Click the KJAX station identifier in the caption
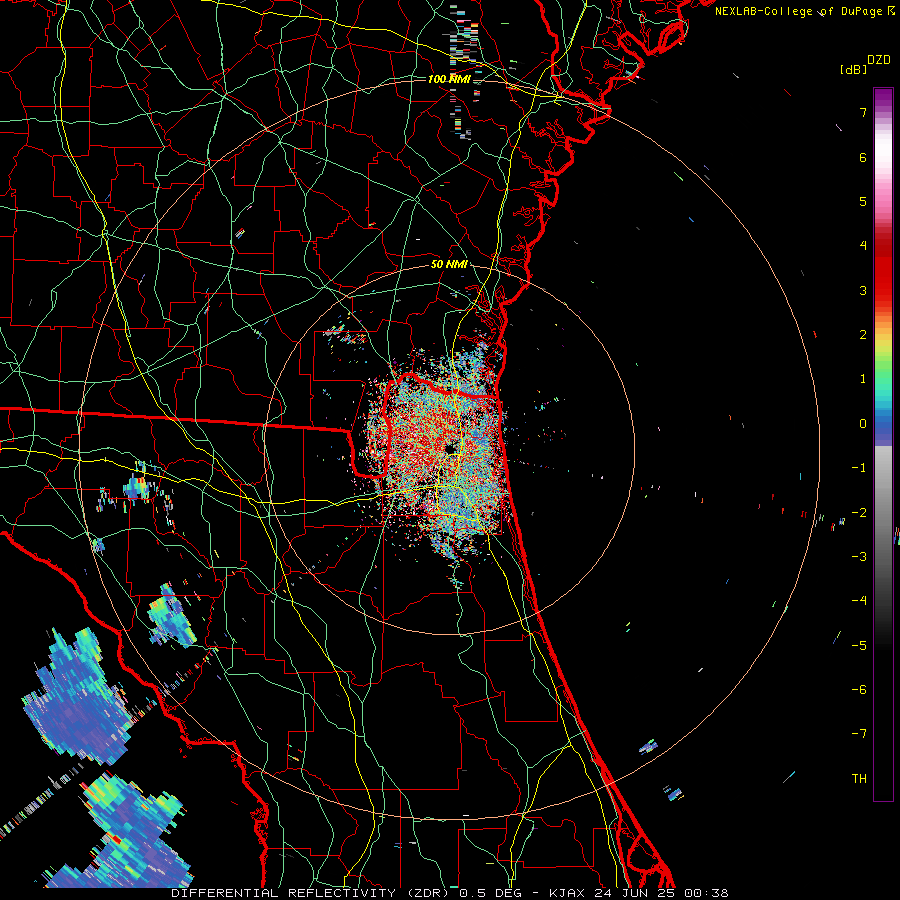This screenshot has height=900, width=900. pyautogui.click(x=567, y=893)
